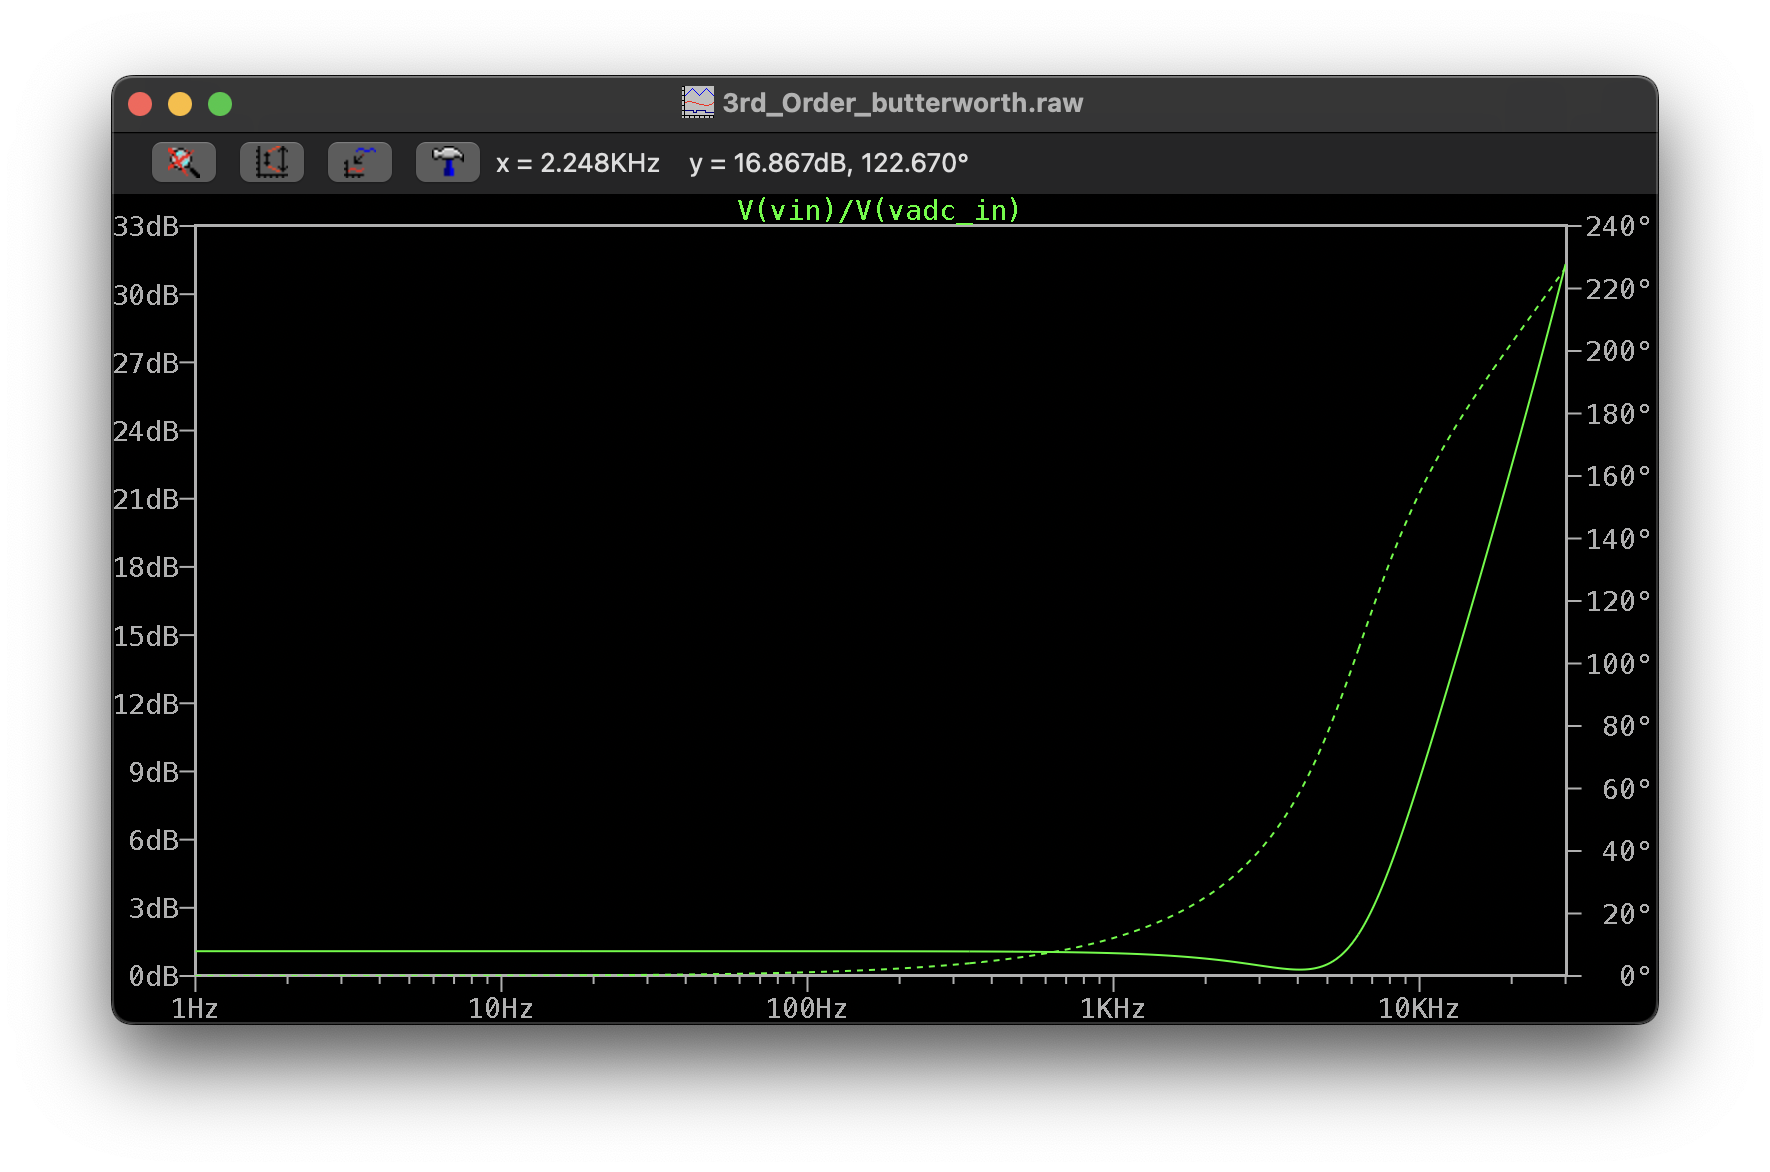Click the zoom to fit magnifier icon
1770x1172 pixels.
point(184,162)
